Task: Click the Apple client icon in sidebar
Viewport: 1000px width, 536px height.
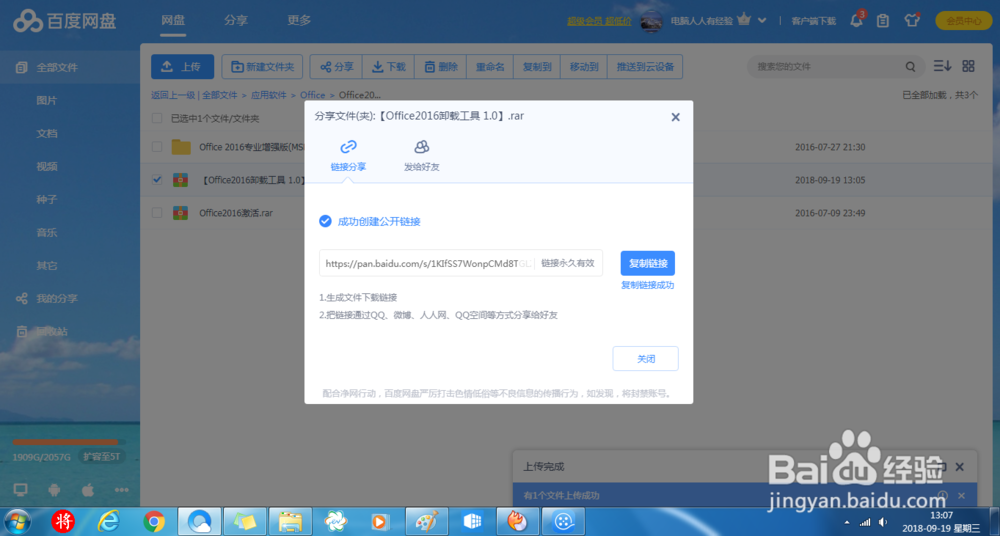Action: click(88, 489)
